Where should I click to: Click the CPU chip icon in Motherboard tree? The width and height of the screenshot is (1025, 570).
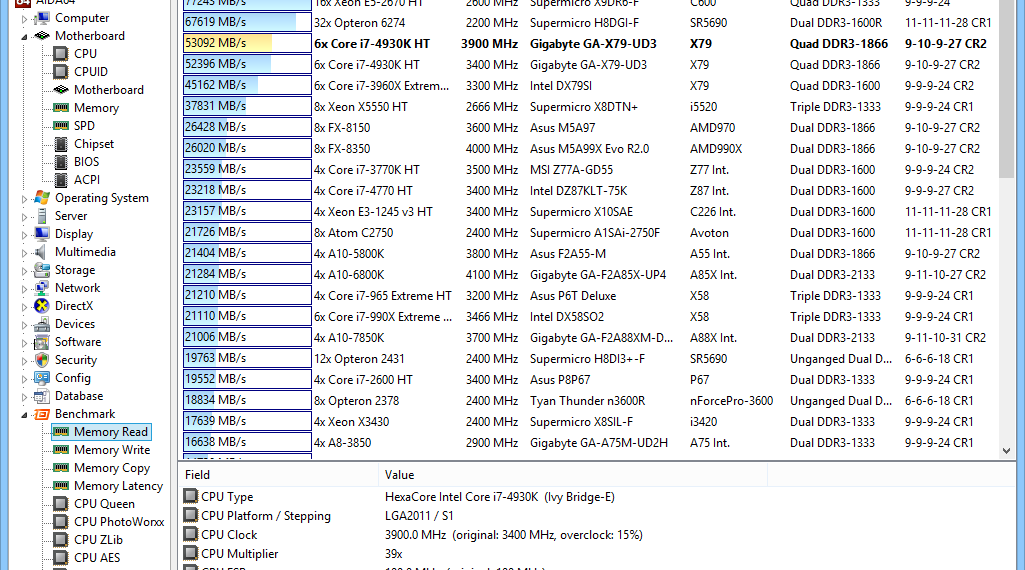(61, 54)
